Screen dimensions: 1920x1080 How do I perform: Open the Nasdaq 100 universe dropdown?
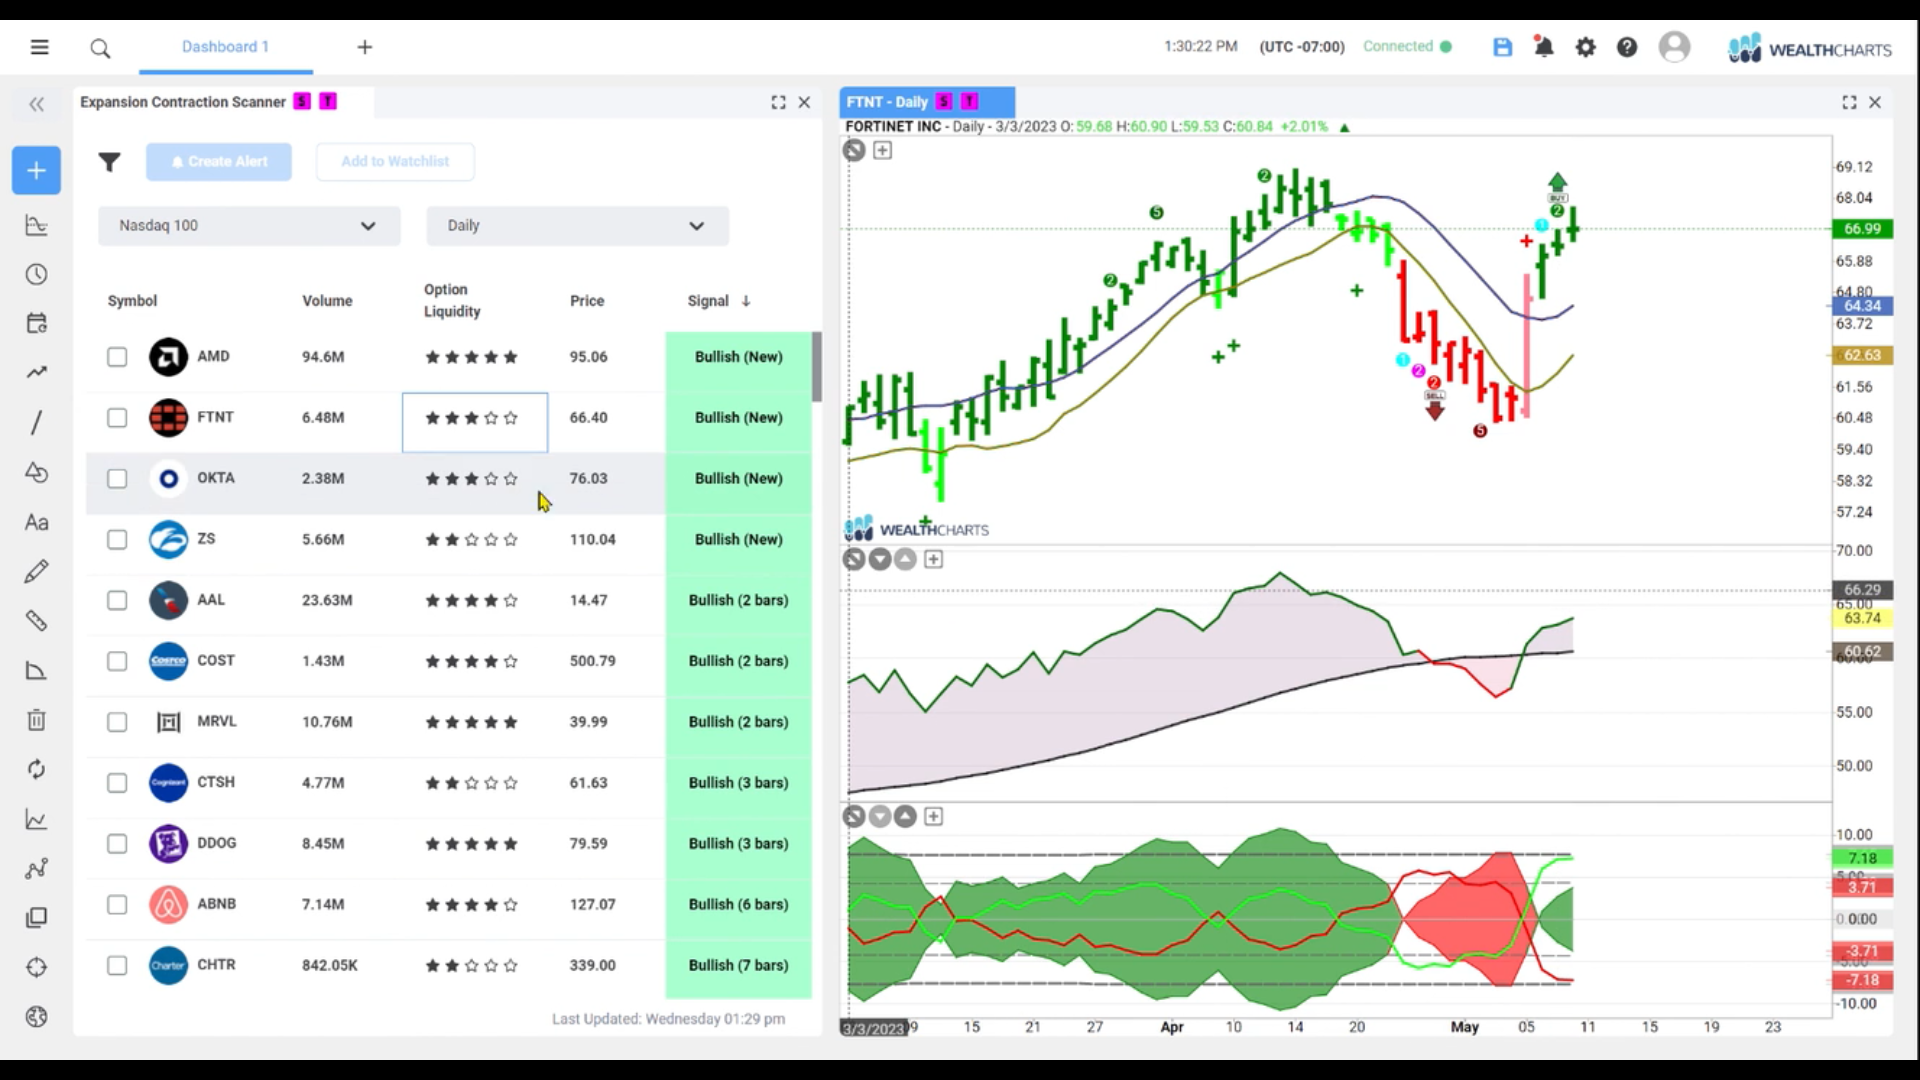(x=249, y=226)
